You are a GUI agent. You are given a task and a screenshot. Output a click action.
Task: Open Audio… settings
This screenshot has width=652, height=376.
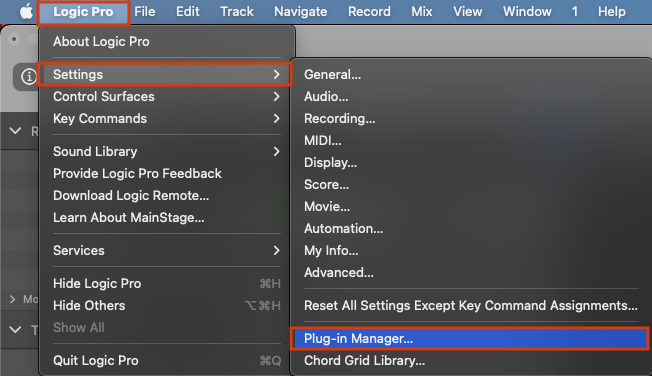pyautogui.click(x=470, y=96)
